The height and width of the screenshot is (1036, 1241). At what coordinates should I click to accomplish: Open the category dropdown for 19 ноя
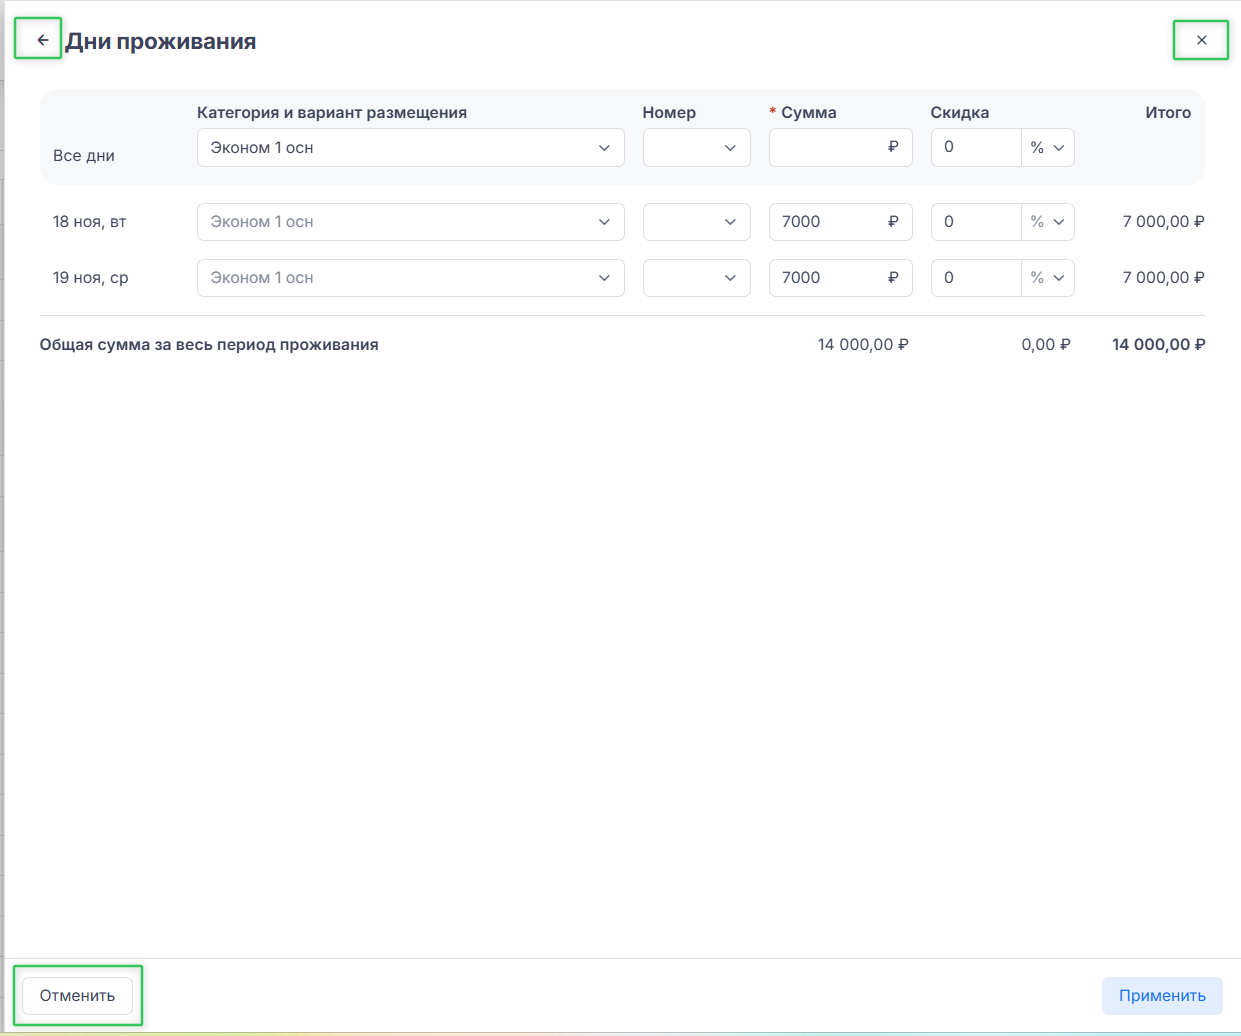[410, 278]
